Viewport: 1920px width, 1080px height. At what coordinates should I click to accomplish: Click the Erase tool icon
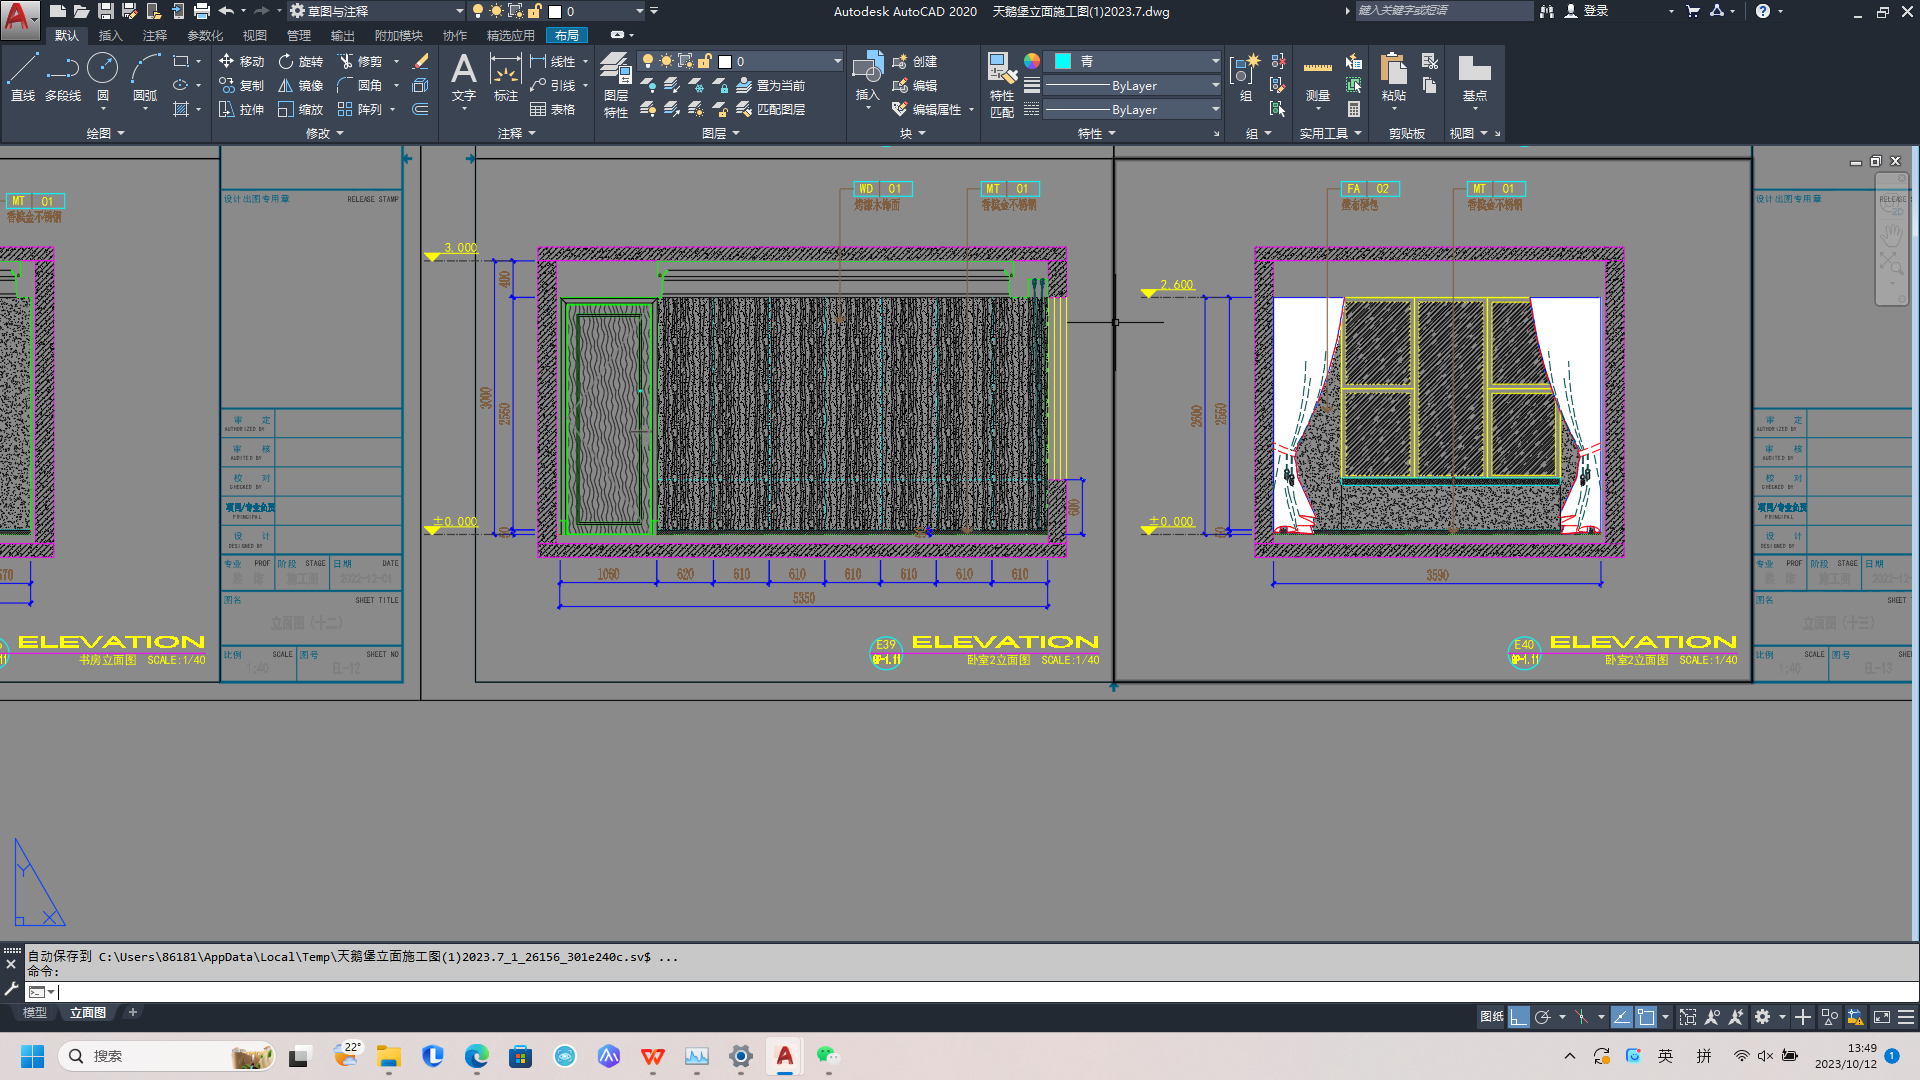coord(421,61)
